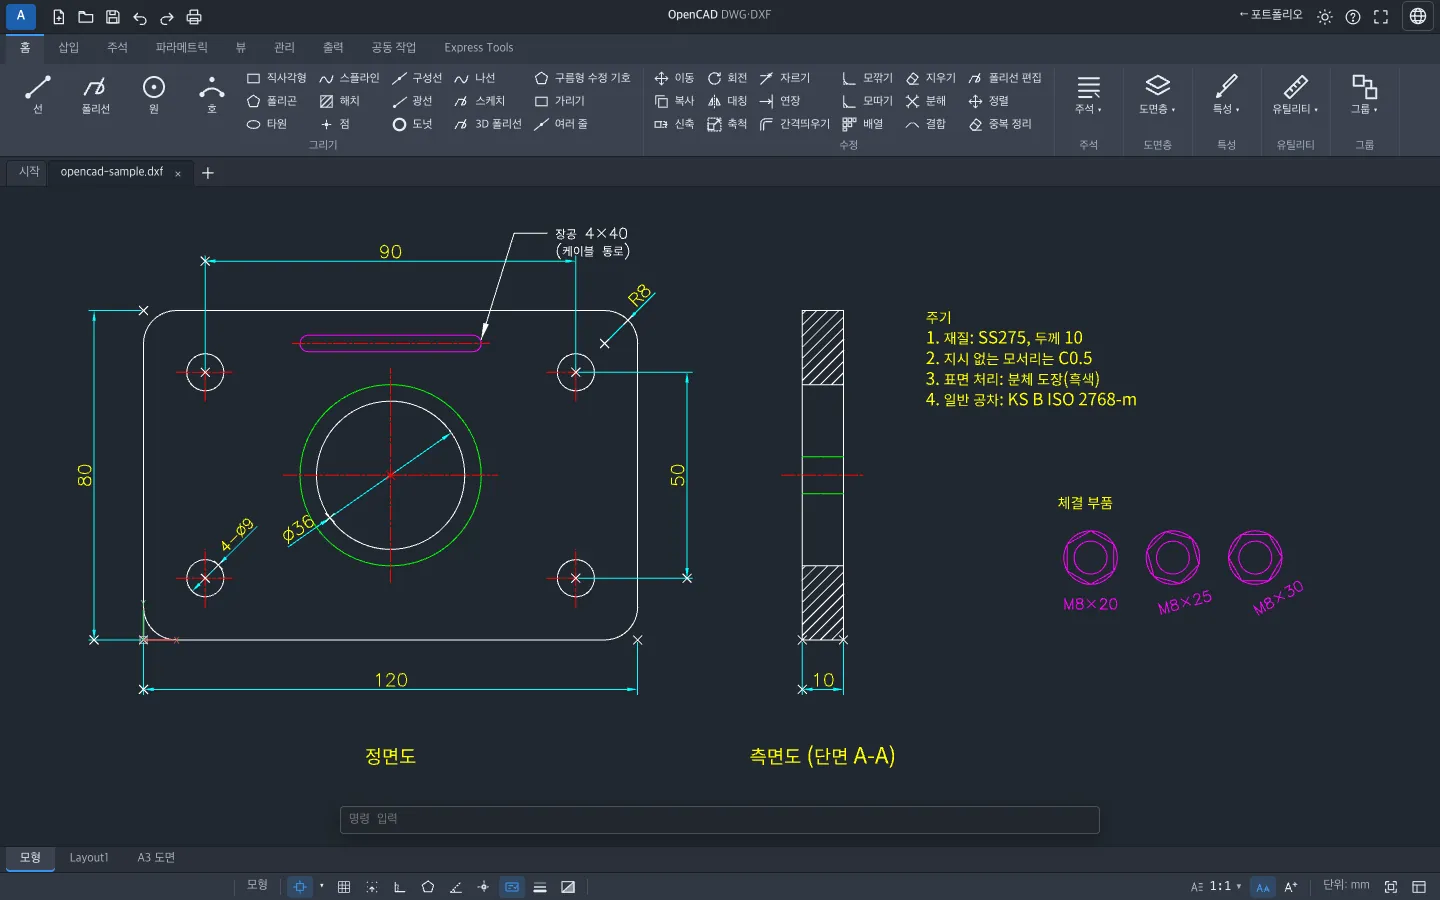Switch to the Express Tools tab

click(x=479, y=48)
